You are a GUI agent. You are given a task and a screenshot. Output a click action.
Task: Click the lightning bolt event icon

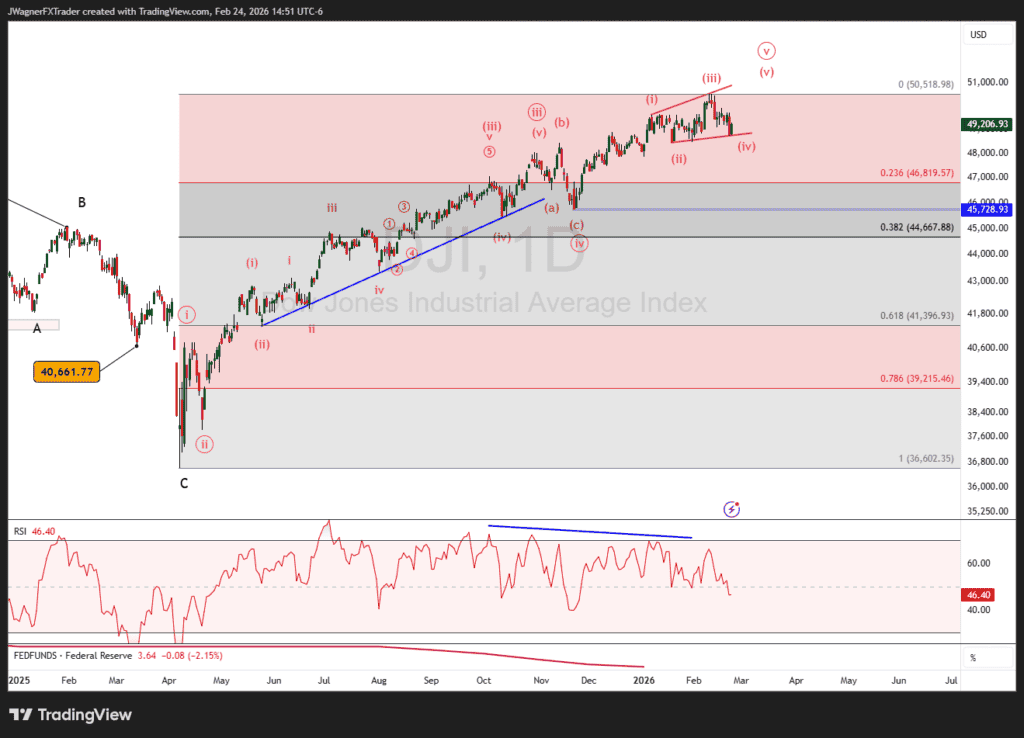[x=732, y=509]
